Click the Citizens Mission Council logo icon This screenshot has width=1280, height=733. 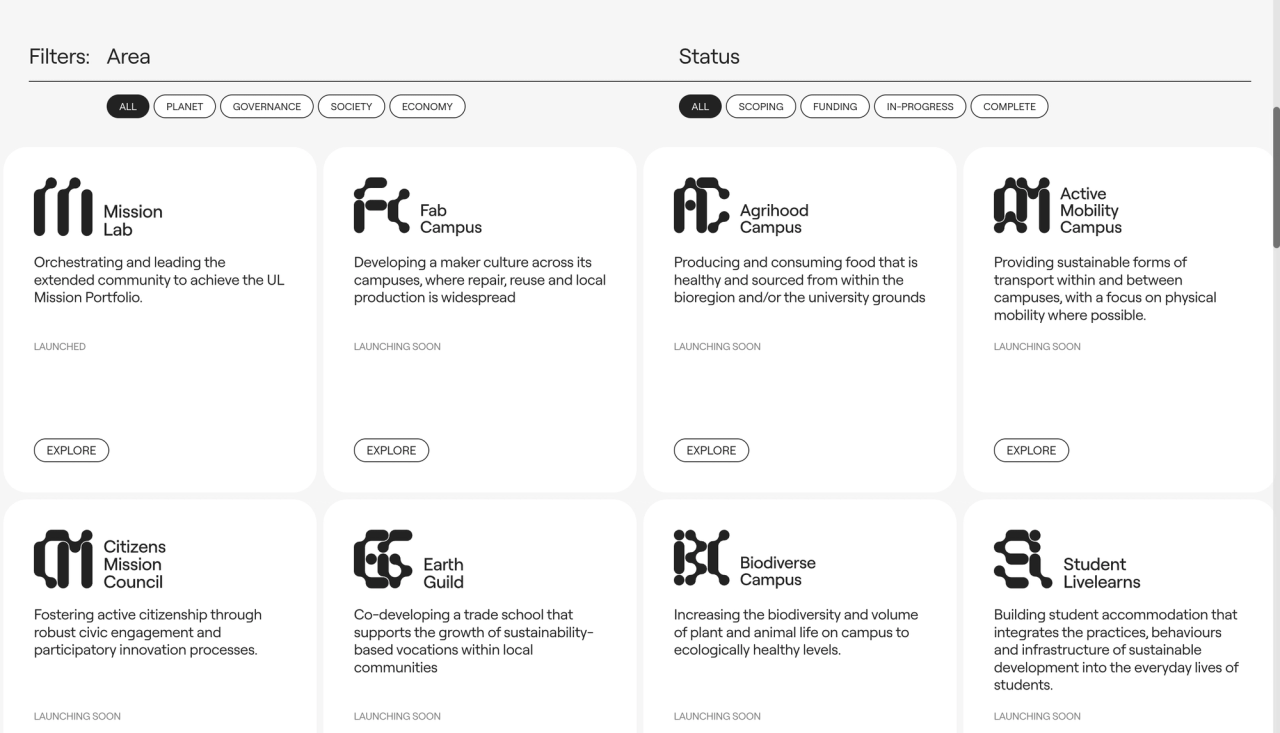[61, 557]
